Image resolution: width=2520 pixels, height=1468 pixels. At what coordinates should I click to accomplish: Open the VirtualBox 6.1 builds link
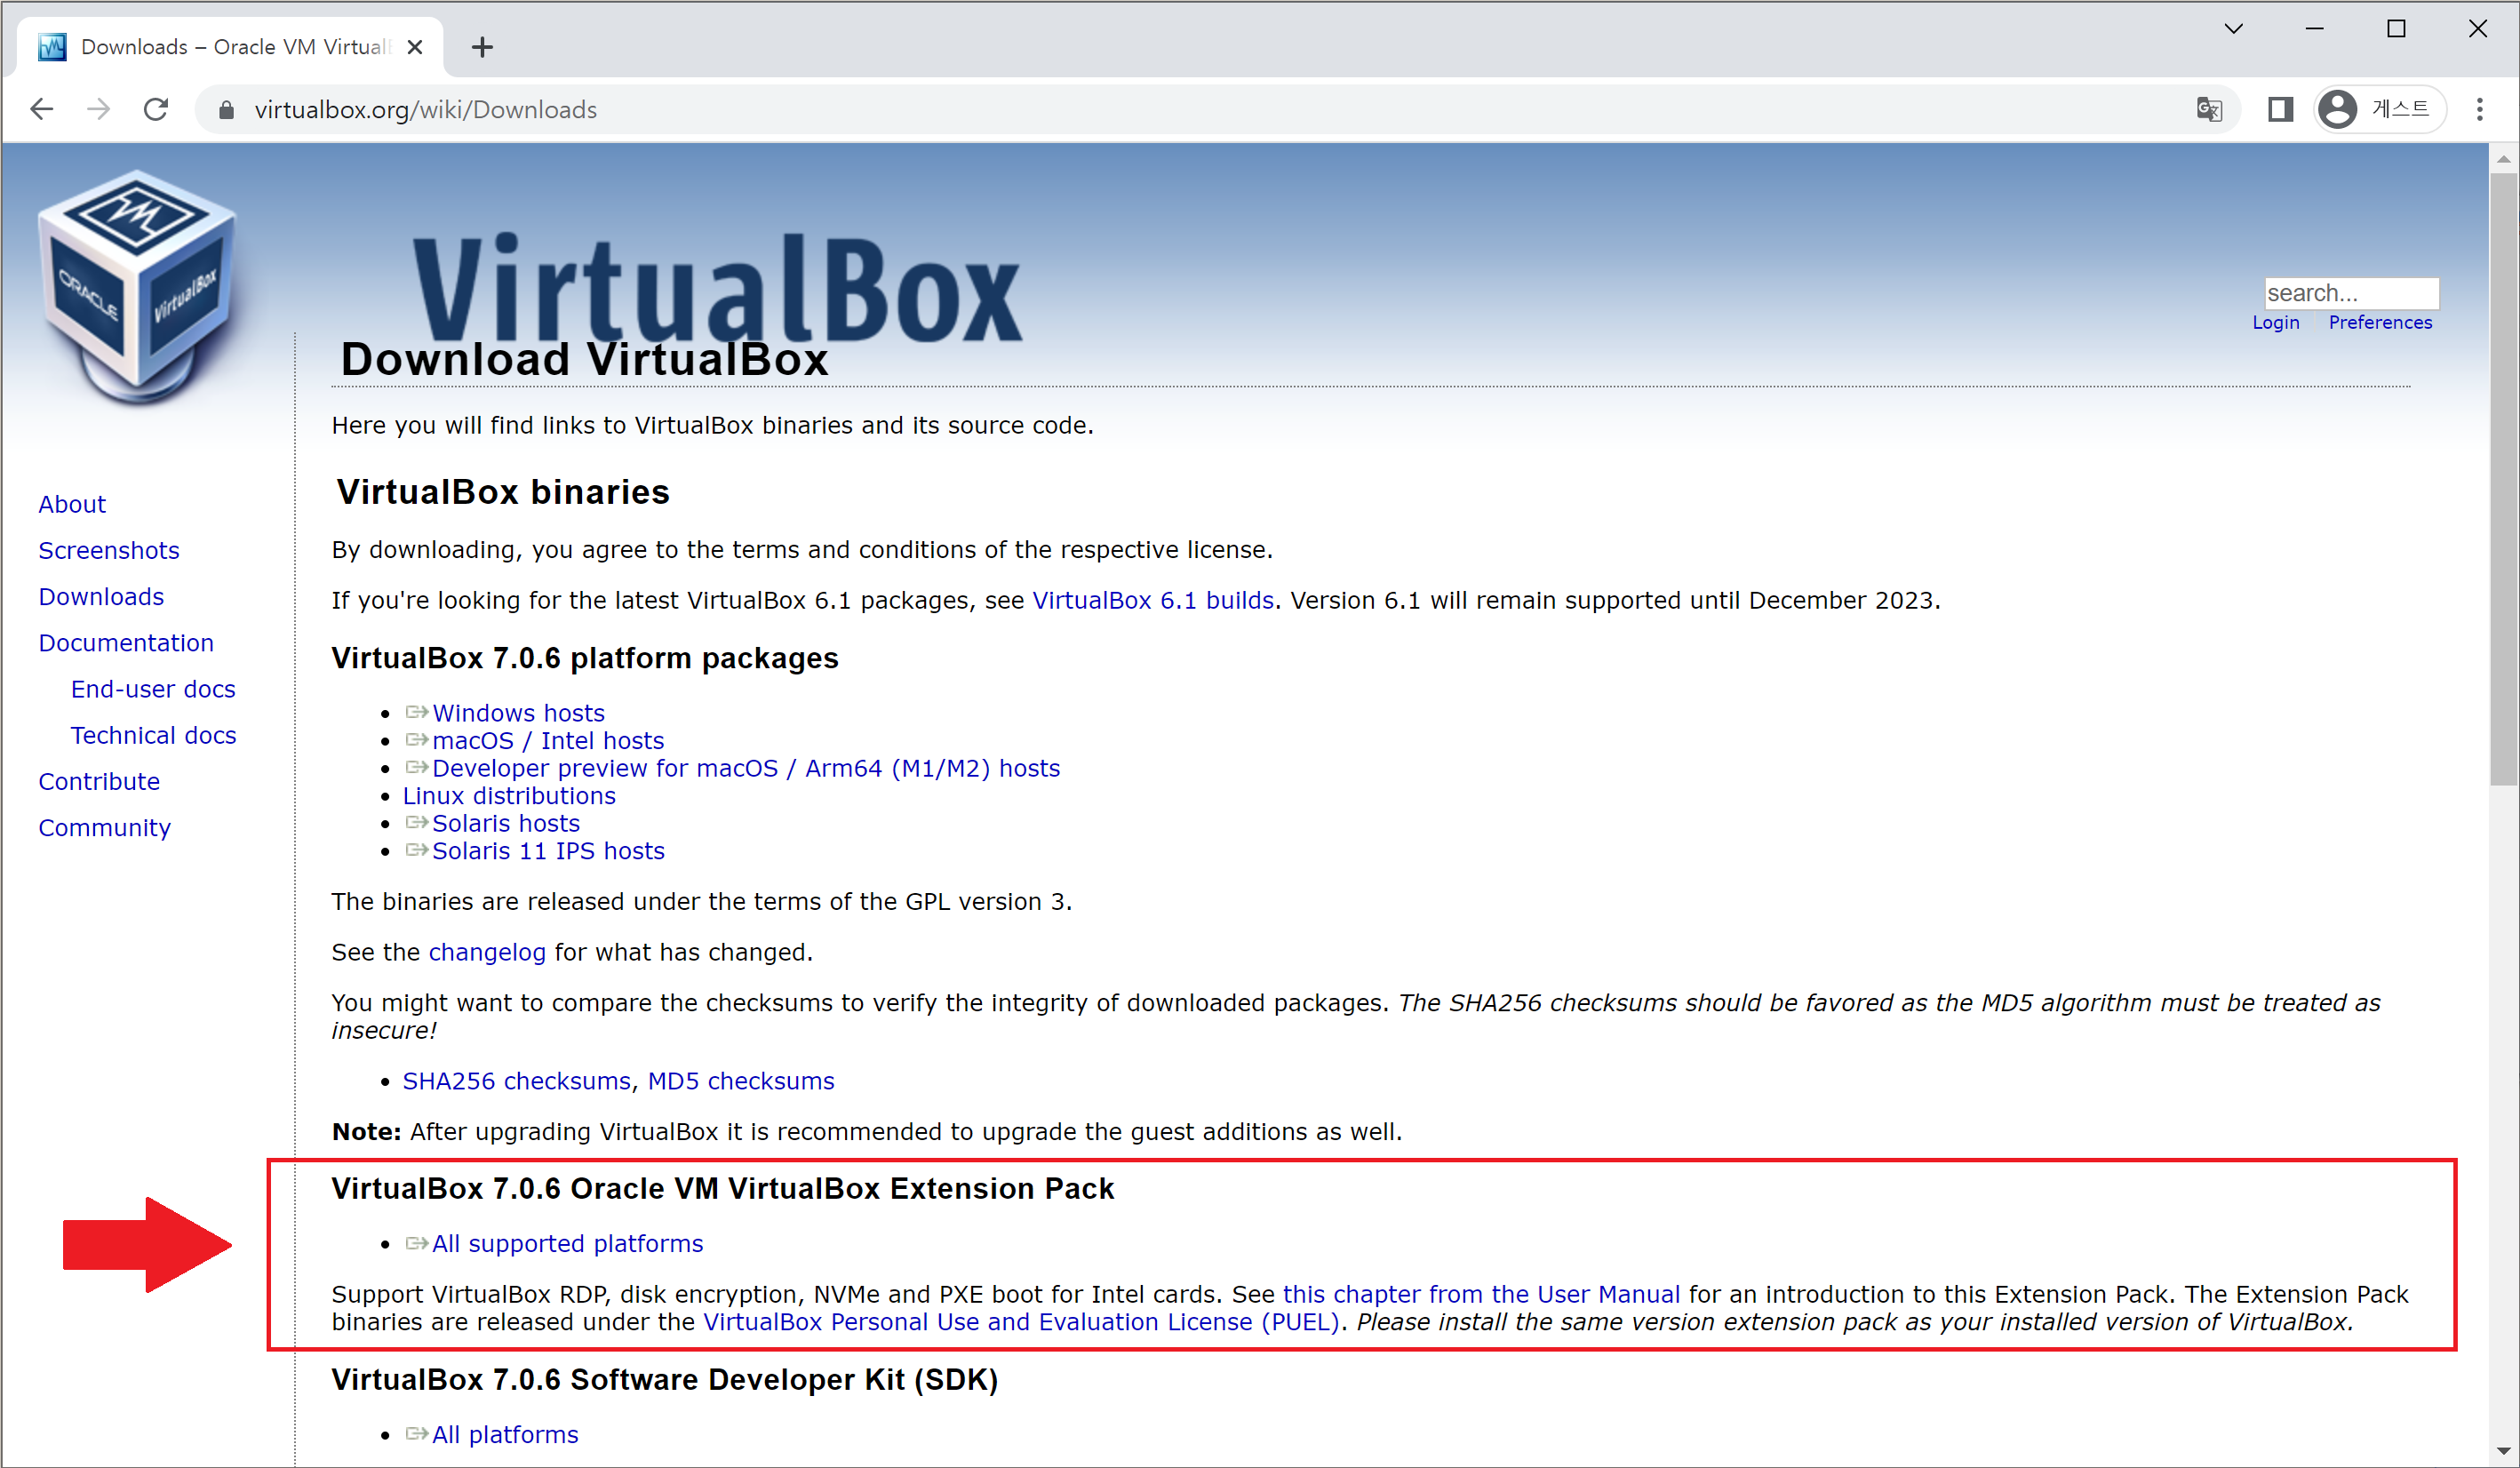tap(1152, 600)
